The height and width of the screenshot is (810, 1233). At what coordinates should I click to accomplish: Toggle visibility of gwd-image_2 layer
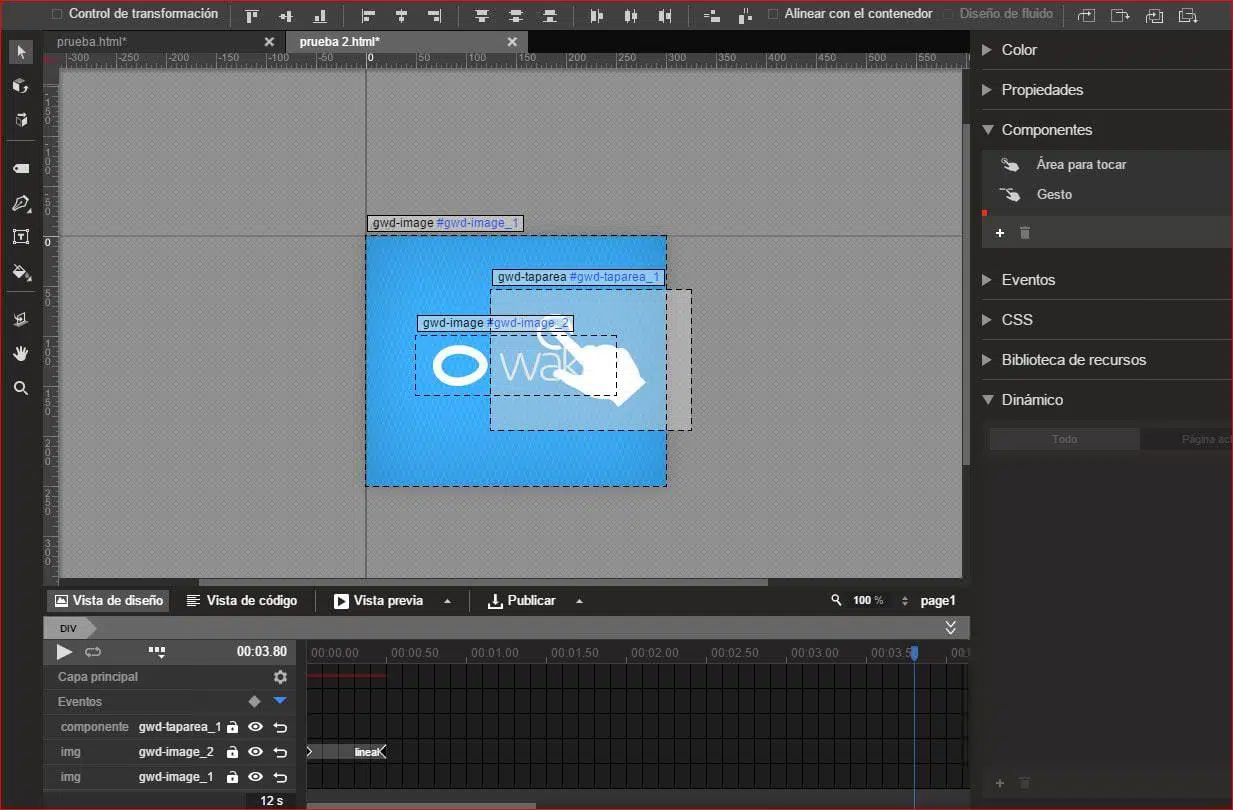(x=255, y=752)
